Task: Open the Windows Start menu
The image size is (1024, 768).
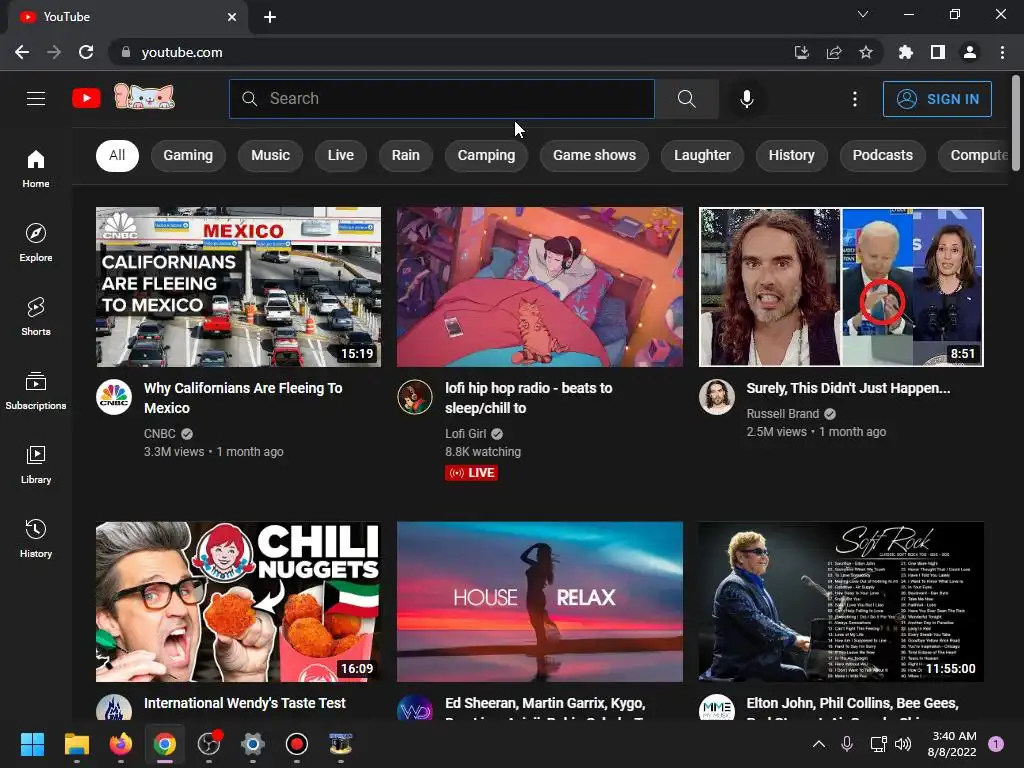Action: (x=32, y=744)
